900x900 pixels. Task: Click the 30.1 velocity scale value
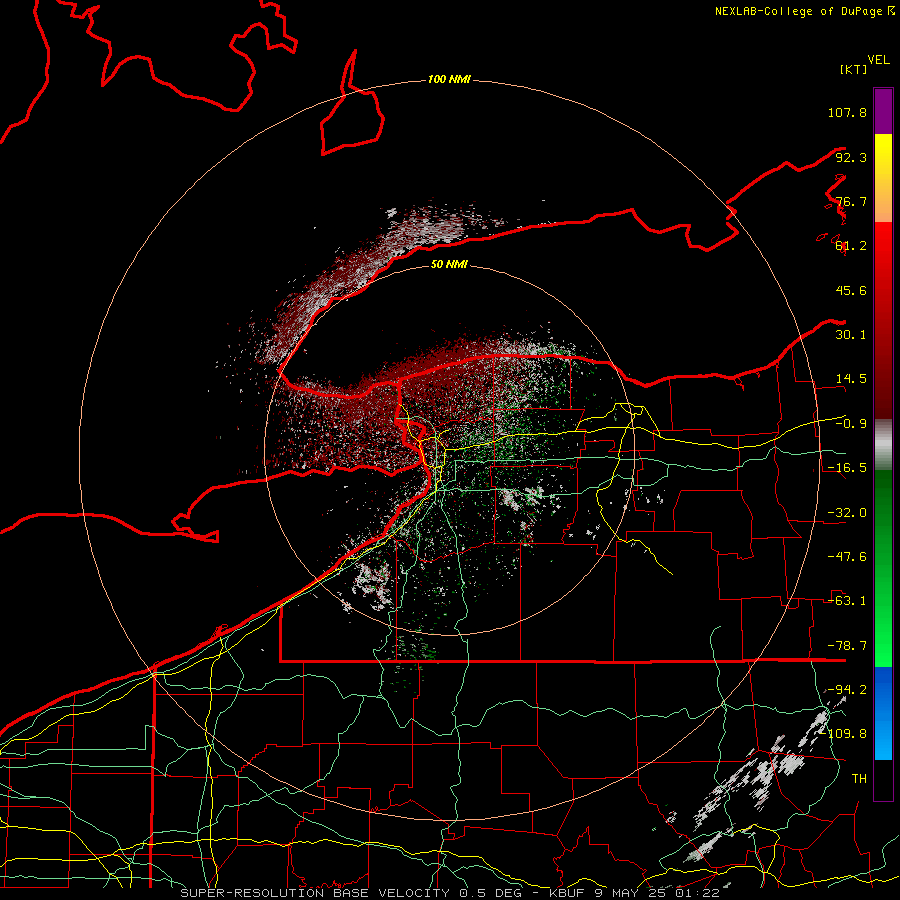pyautogui.click(x=851, y=335)
